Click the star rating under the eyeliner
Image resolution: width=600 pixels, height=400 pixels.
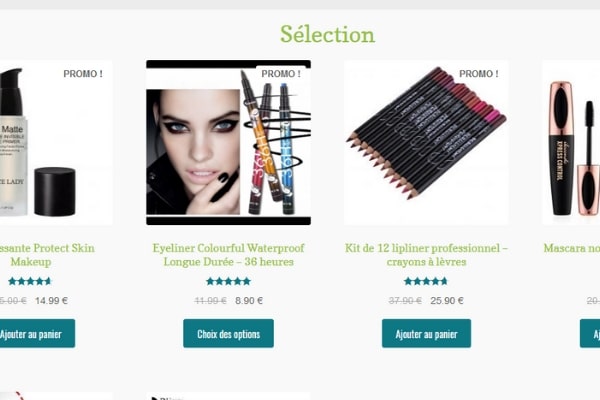tap(228, 281)
